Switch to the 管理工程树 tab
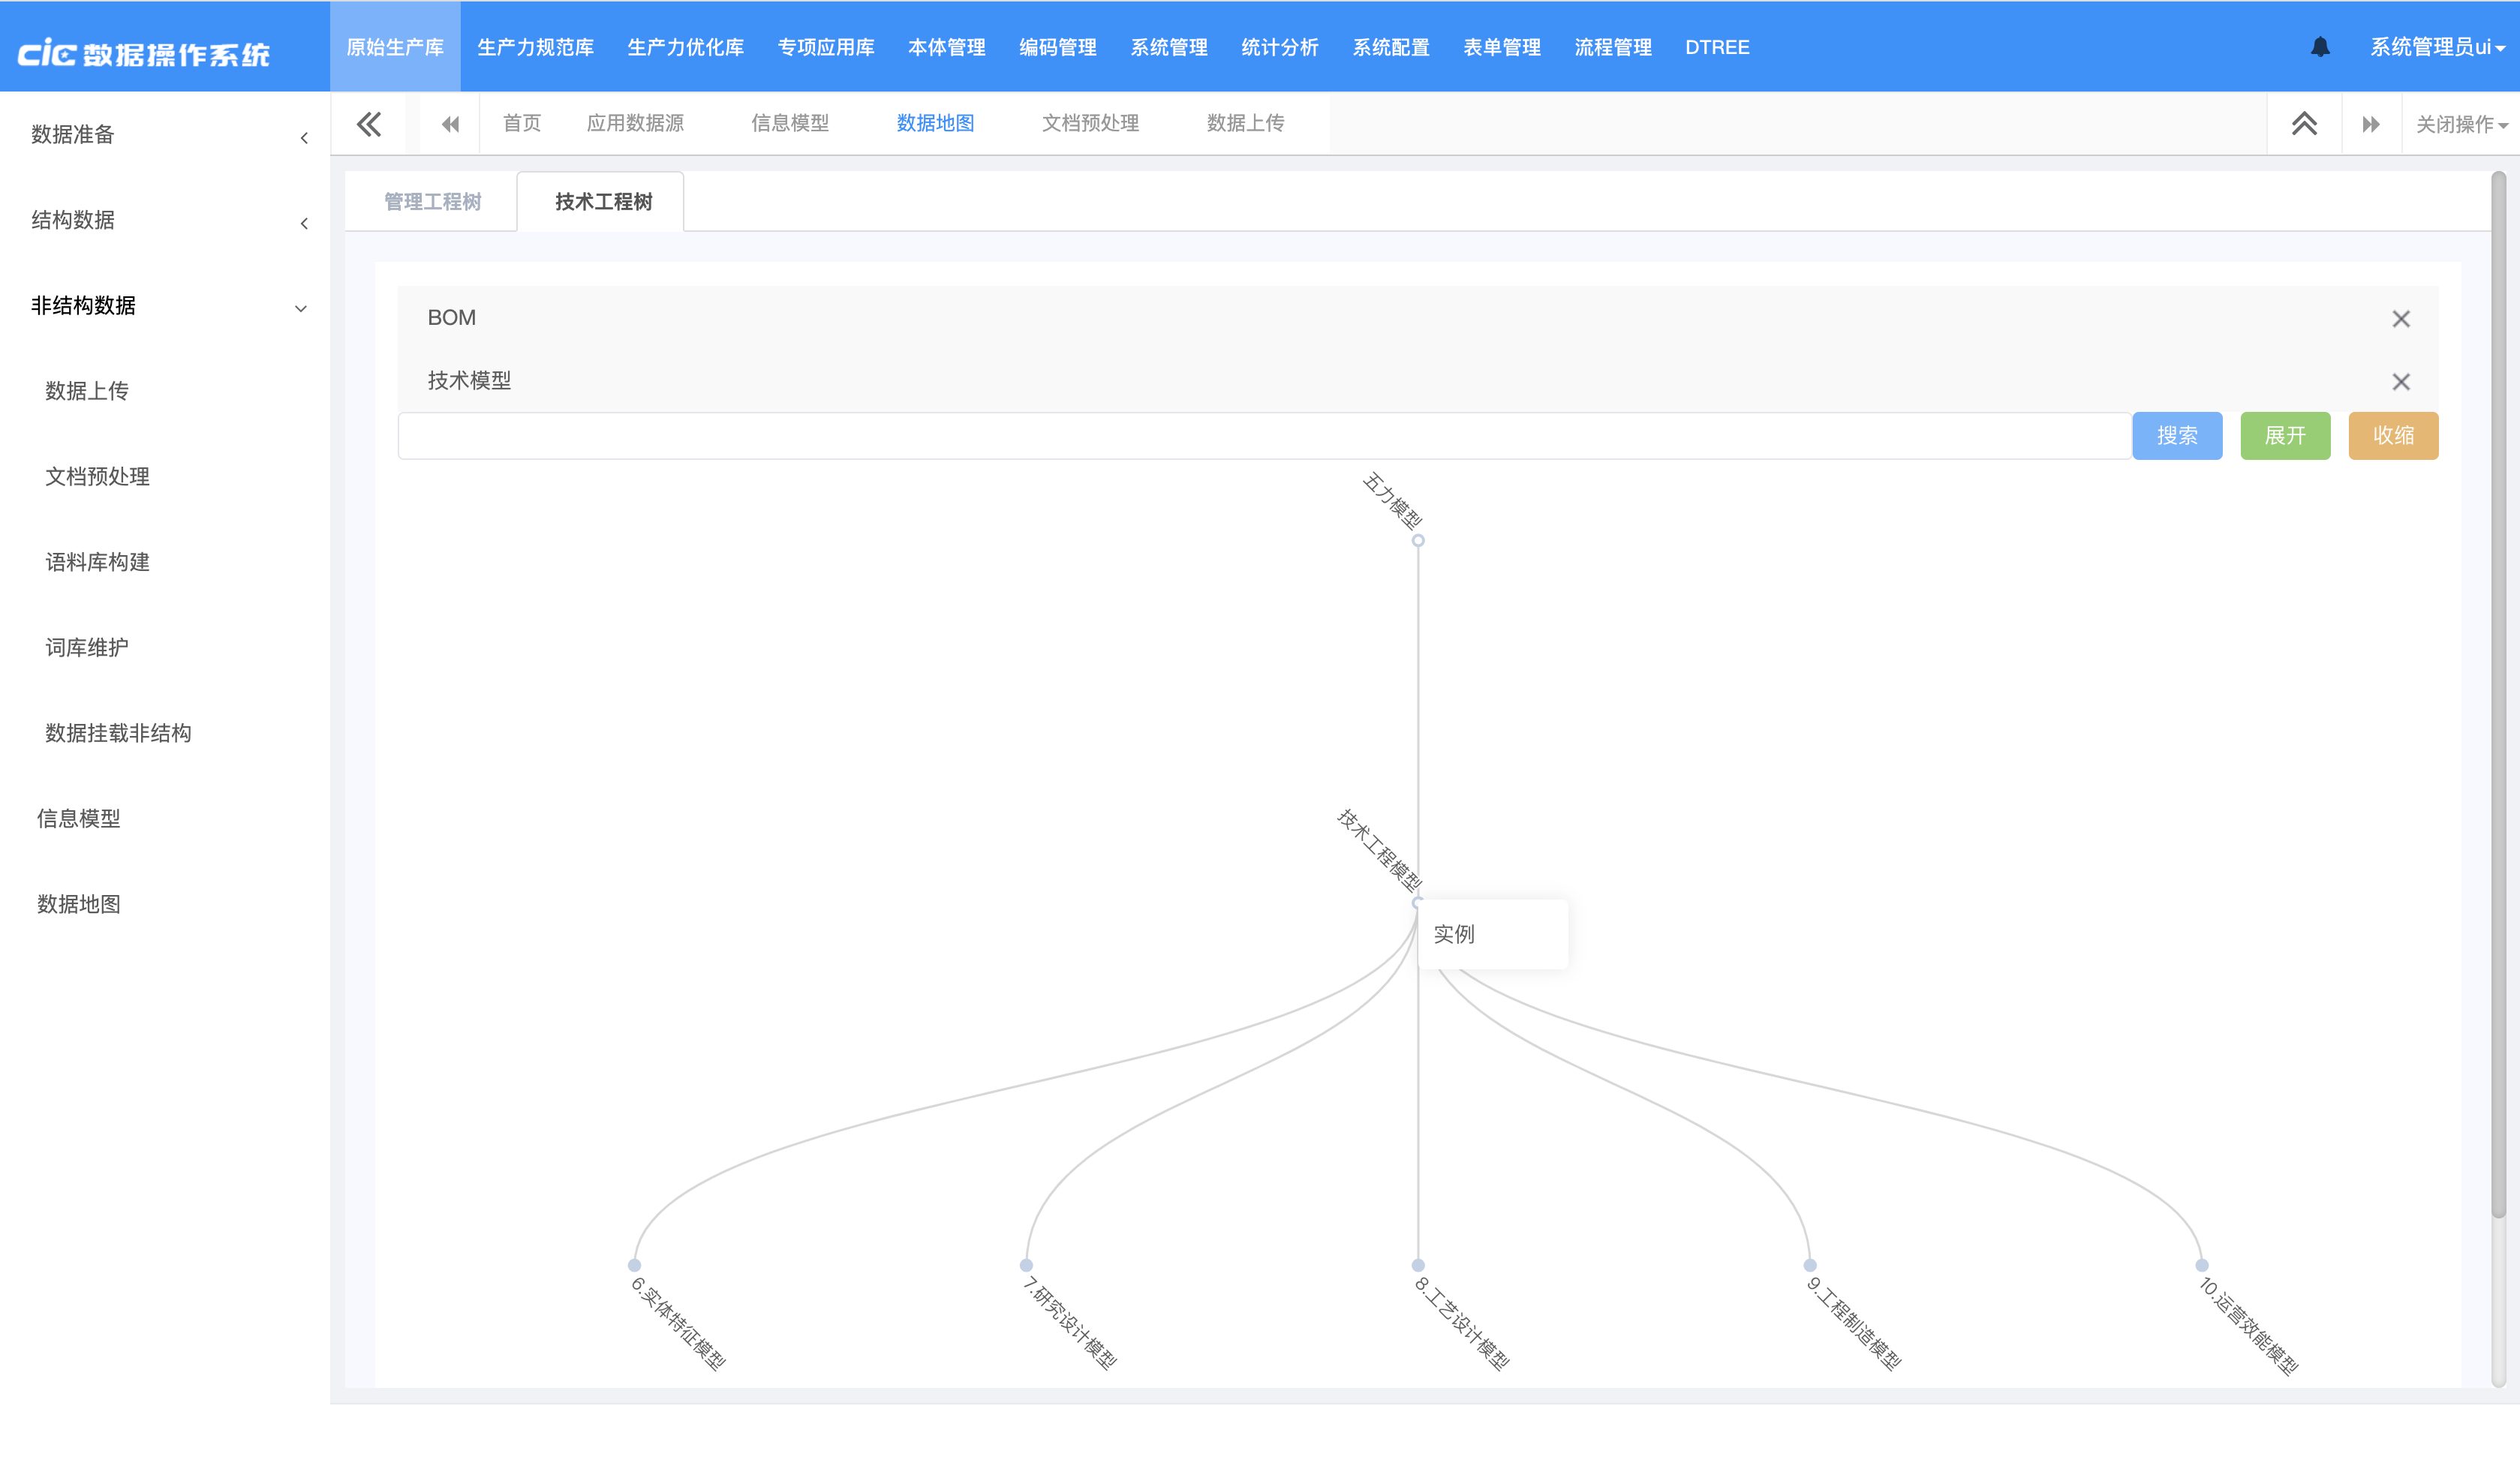Screen dimensions: 2520x1457 click(x=432, y=202)
